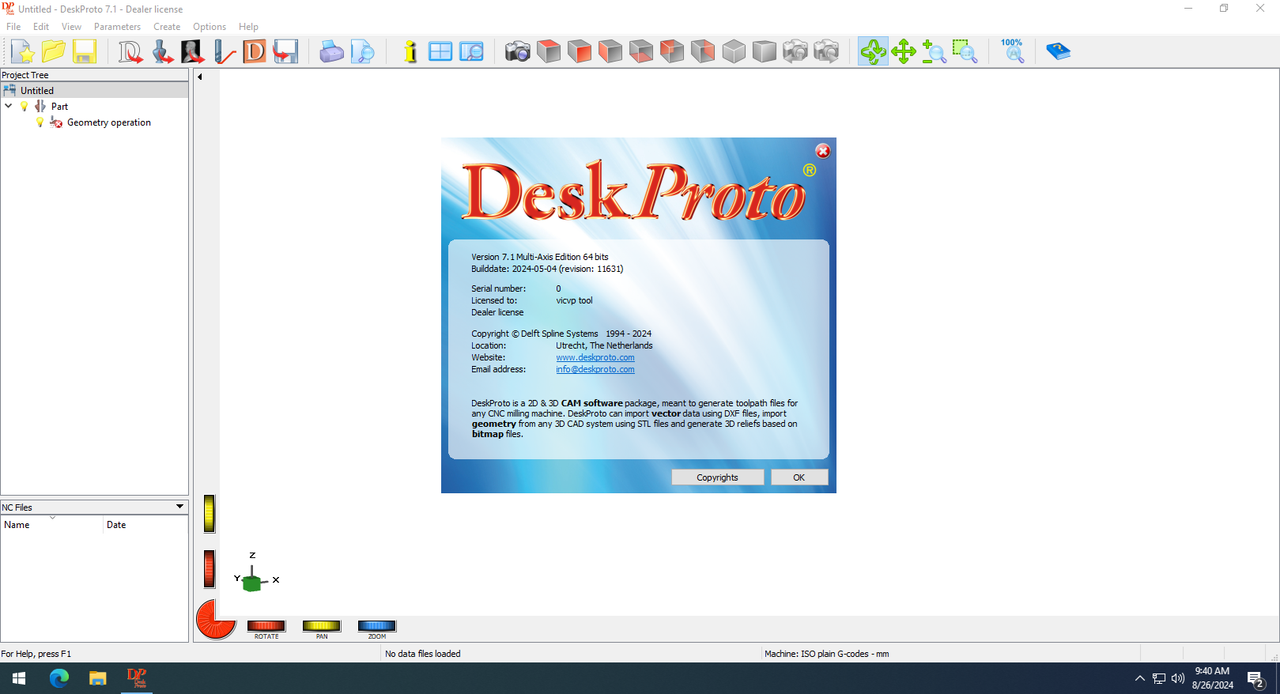Screen dimensions: 1280x694
Task: Print using the printer icon
Action: [x=331, y=51]
